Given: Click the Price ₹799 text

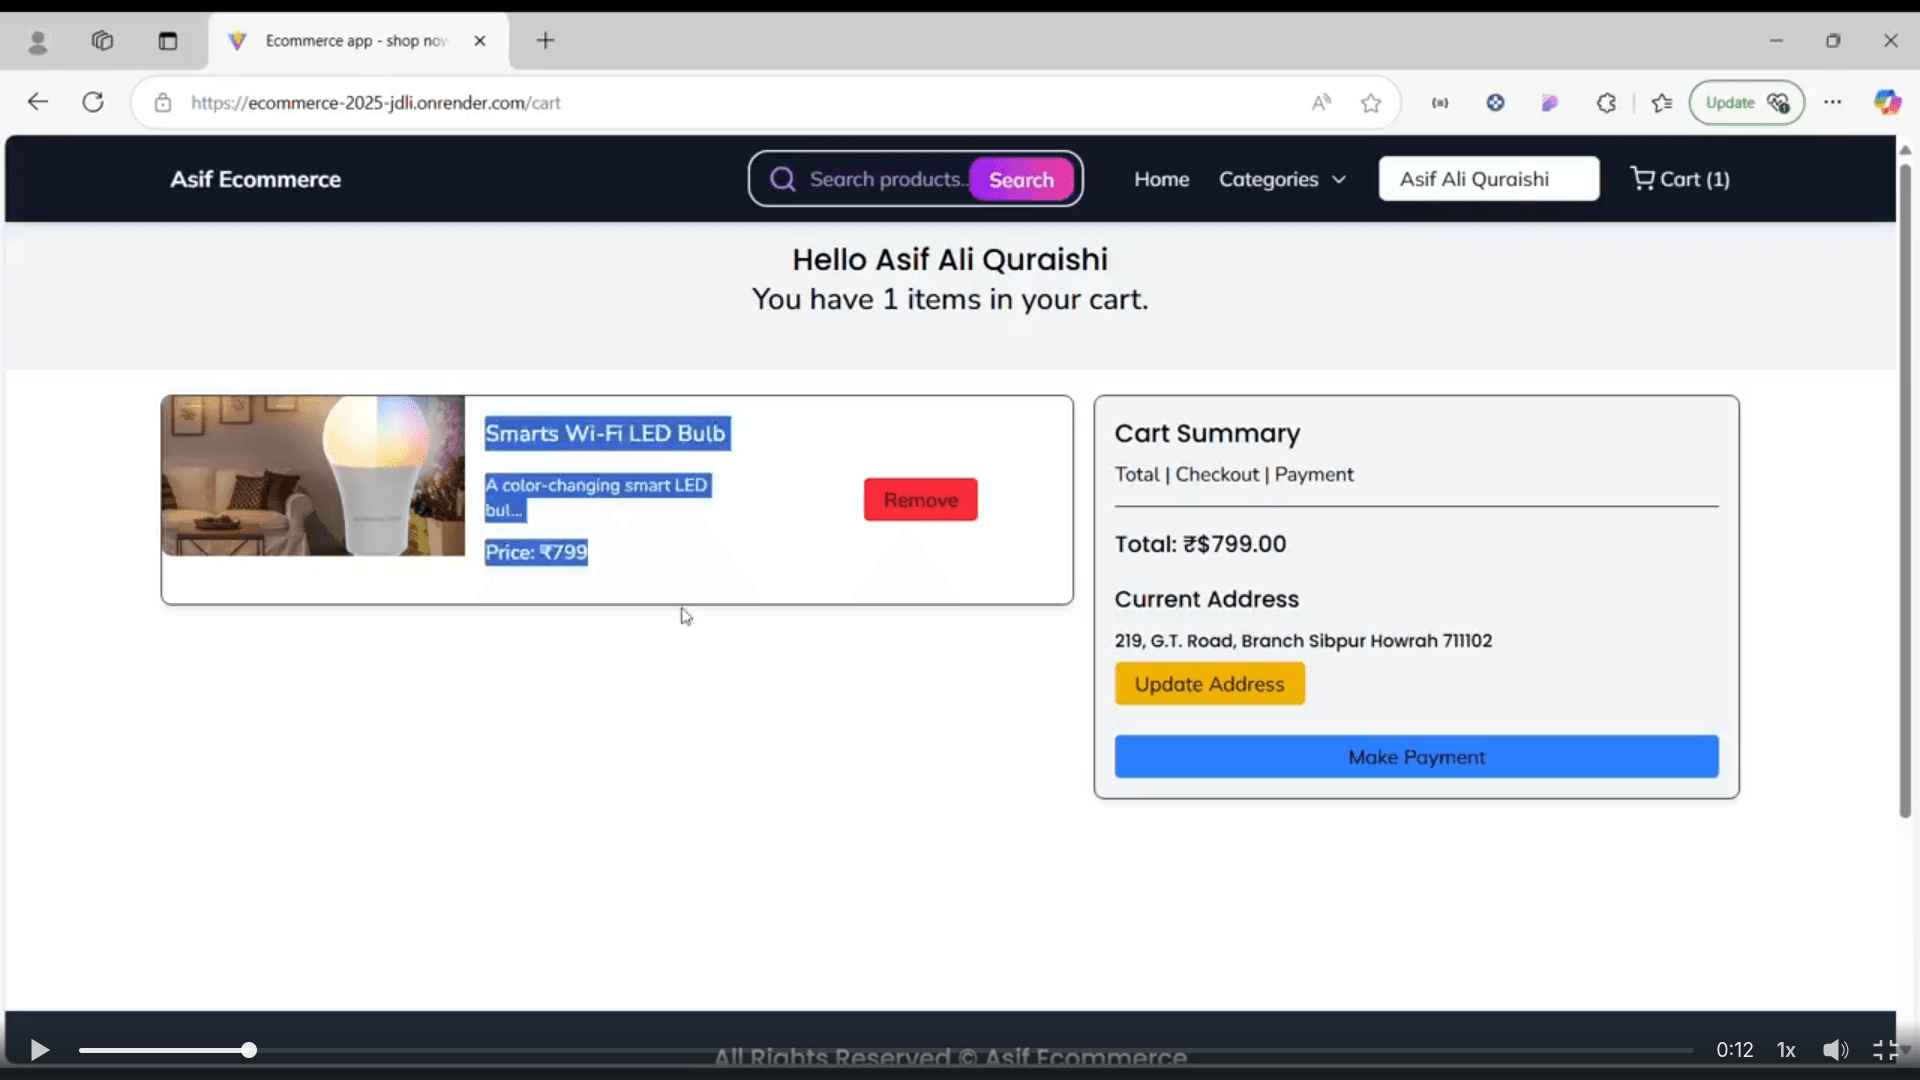Looking at the screenshot, I should click(x=536, y=552).
